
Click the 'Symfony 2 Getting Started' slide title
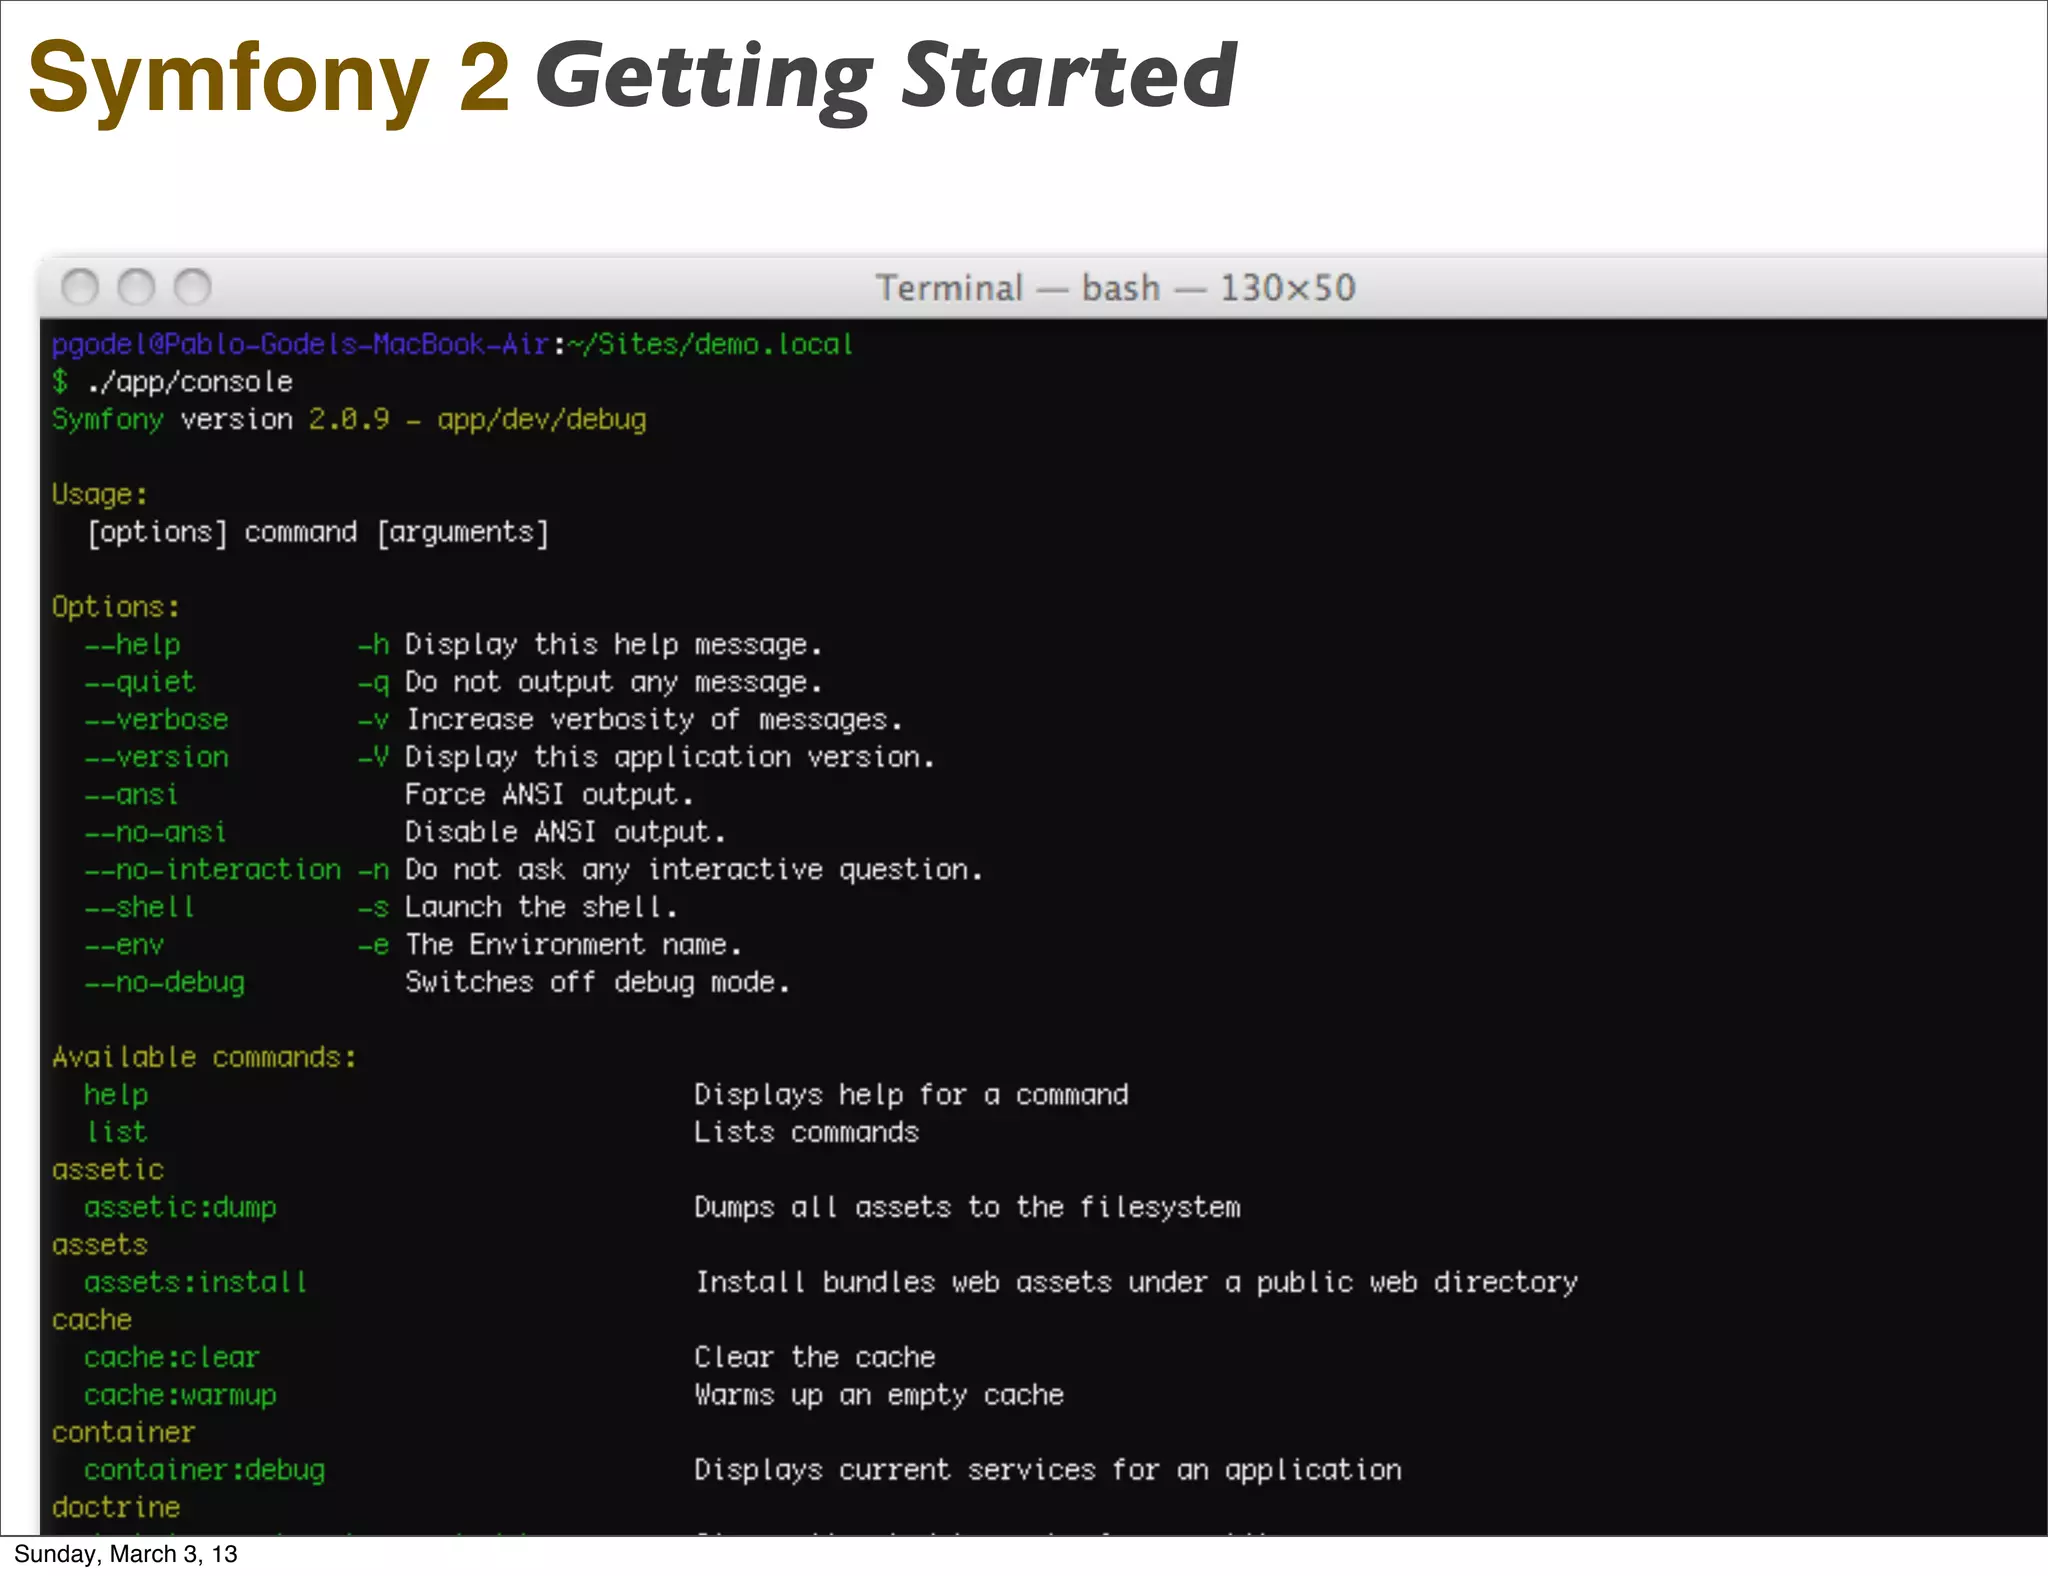[x=632, y=80]
